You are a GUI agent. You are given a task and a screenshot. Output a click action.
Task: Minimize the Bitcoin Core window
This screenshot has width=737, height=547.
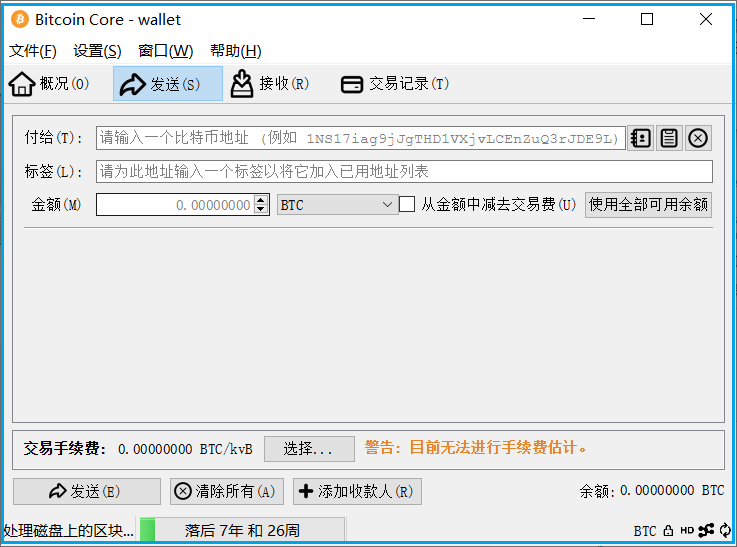pos(589,19)
